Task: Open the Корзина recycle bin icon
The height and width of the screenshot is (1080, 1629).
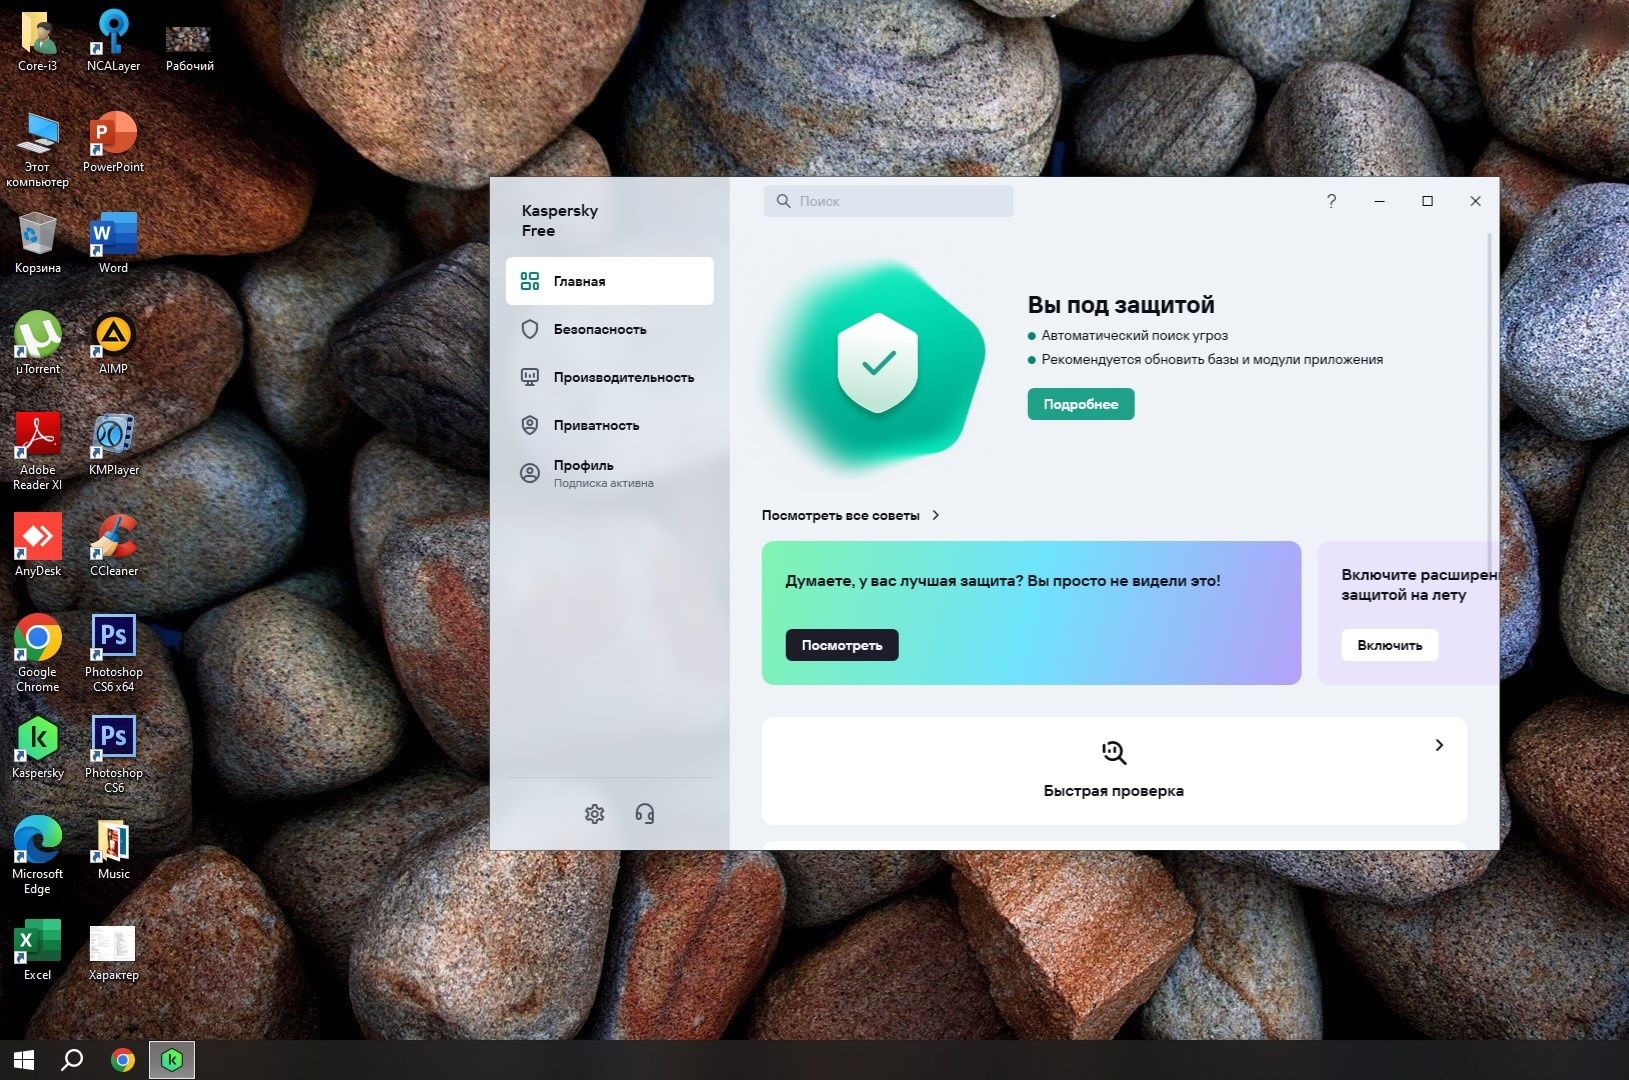Action: click(x=38, y=243)
